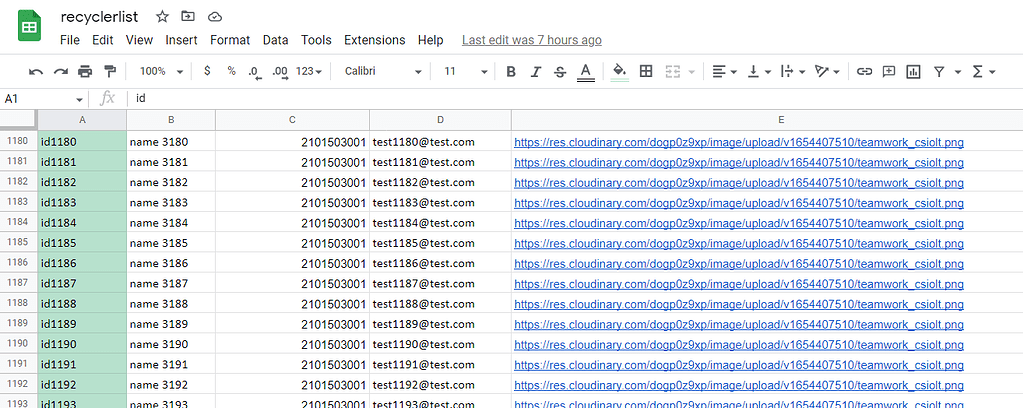Select row 1183 header

click(18, 202)
